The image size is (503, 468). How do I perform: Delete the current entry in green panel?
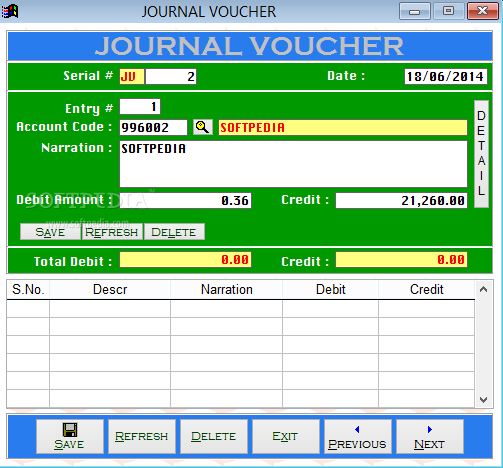pyautogui.click(x=174, y=232)
